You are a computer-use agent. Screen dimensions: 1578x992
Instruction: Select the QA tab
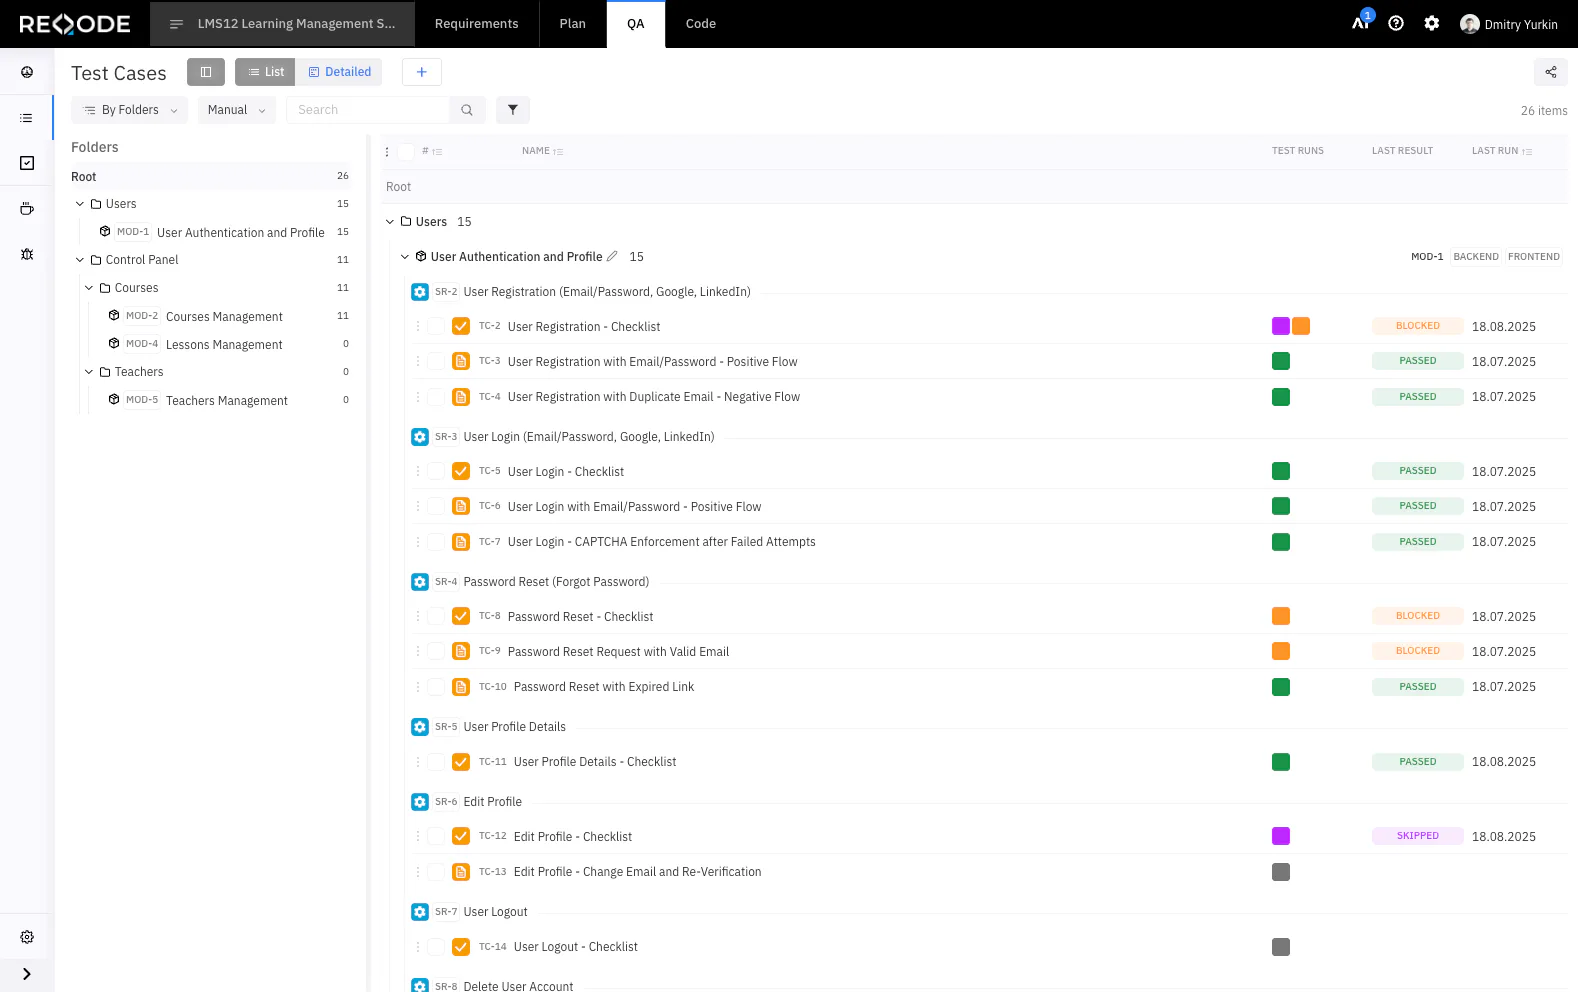[636, 24]
